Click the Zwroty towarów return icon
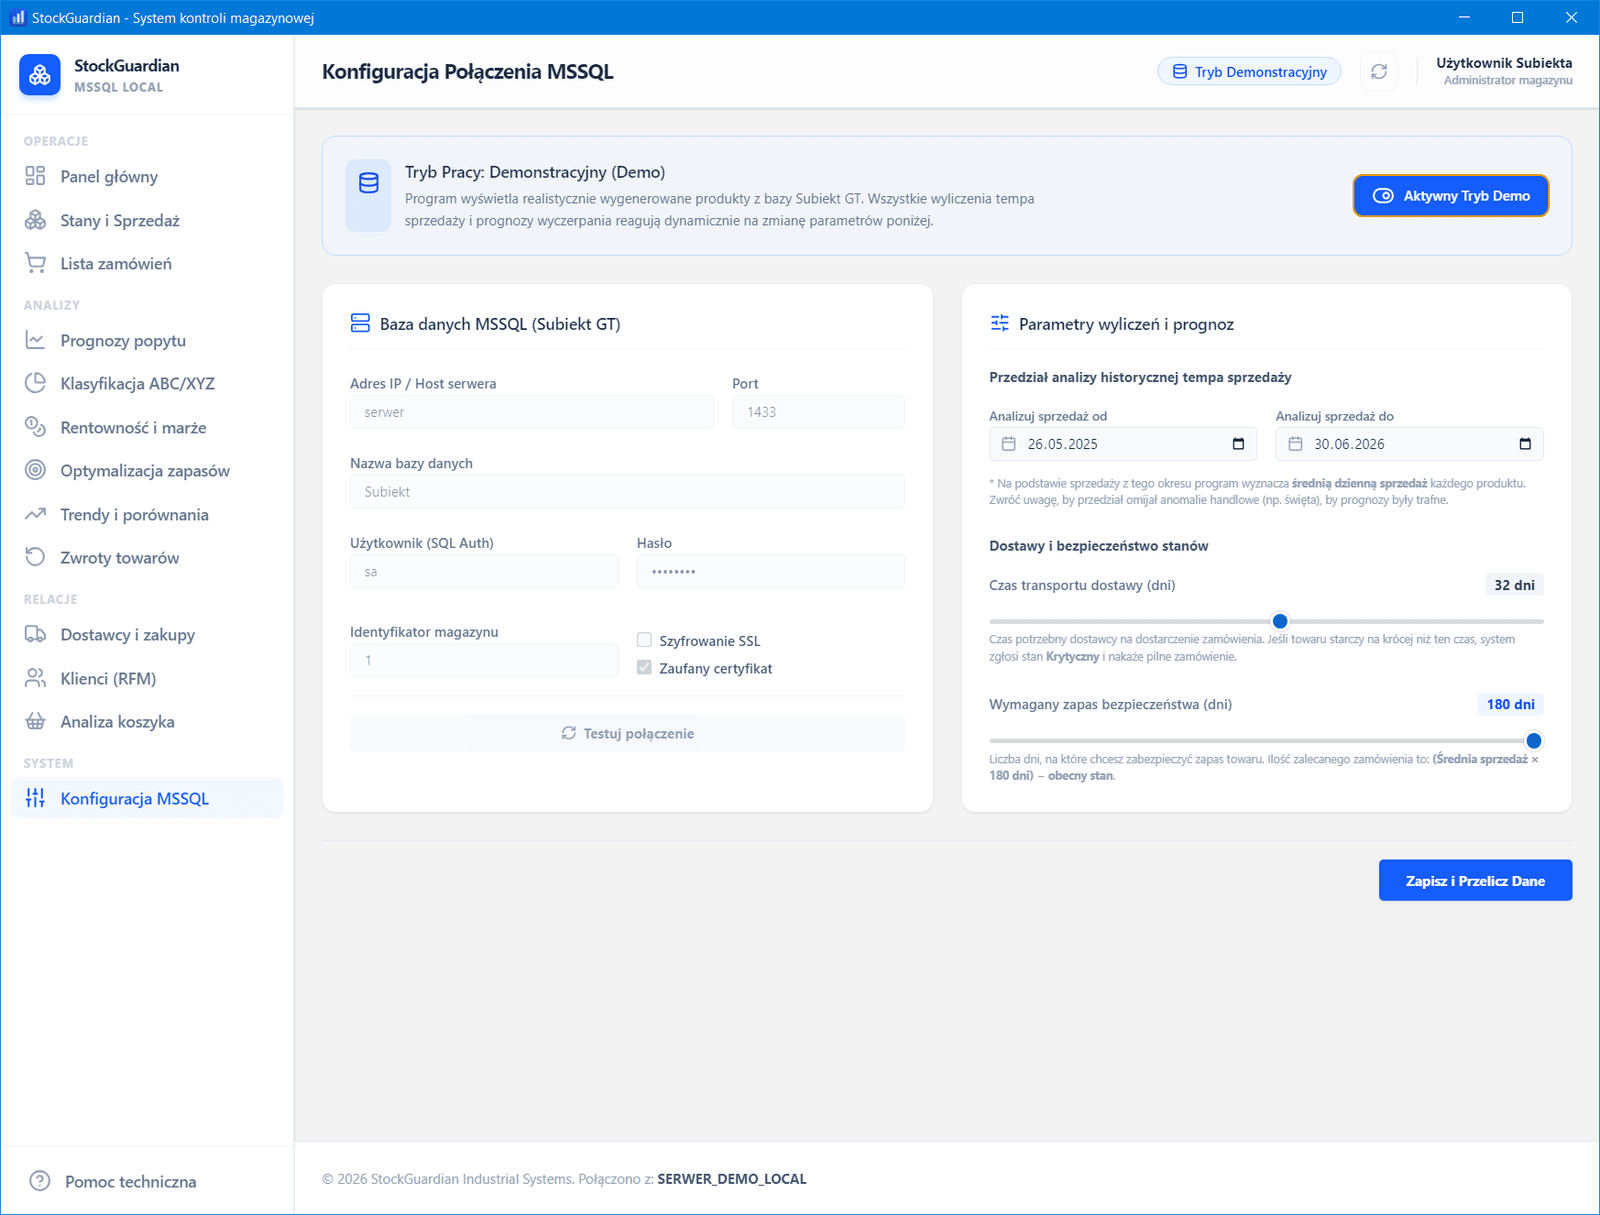 point(35,557)
